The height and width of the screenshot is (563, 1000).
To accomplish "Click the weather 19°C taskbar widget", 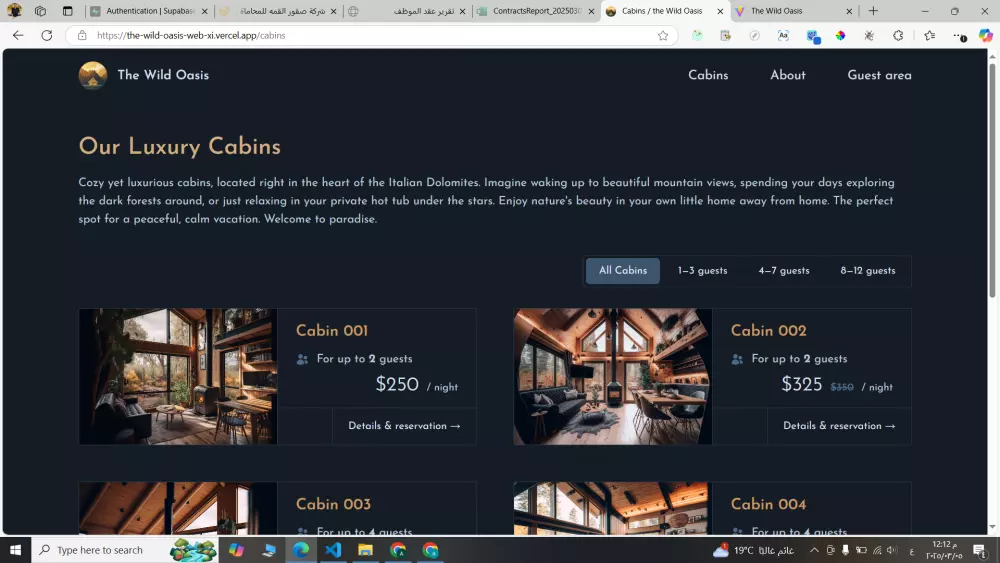I will pyautogui.click(x=753, y=550).
